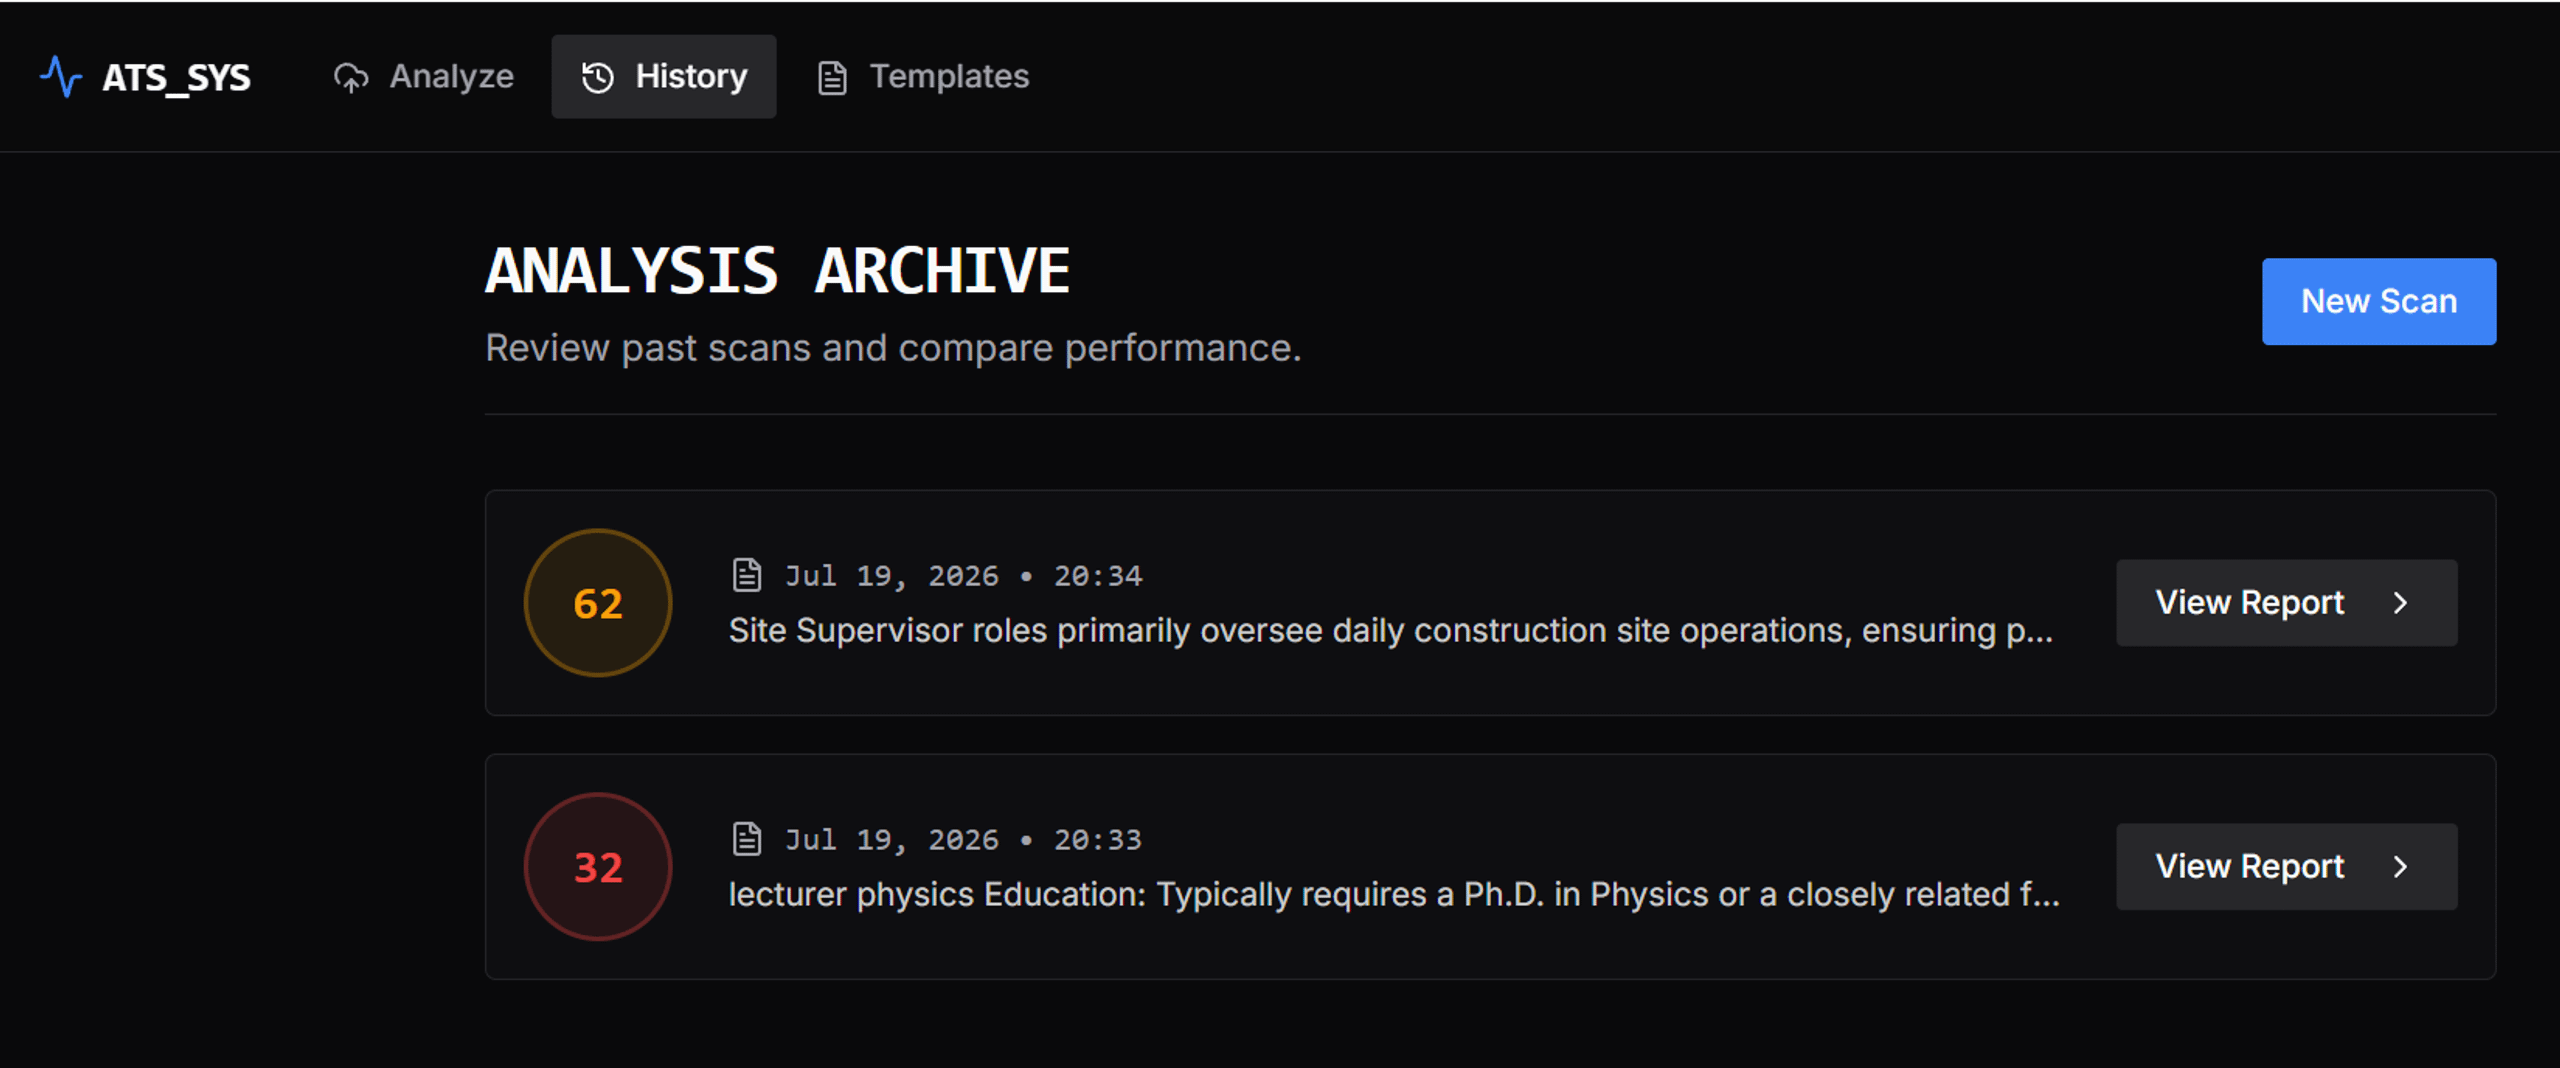Image resolution: width=2560 pixels, height=1068 pixels.
Task: Click the ATS_SYS pulse logo icon
Action: coord(61,77)
